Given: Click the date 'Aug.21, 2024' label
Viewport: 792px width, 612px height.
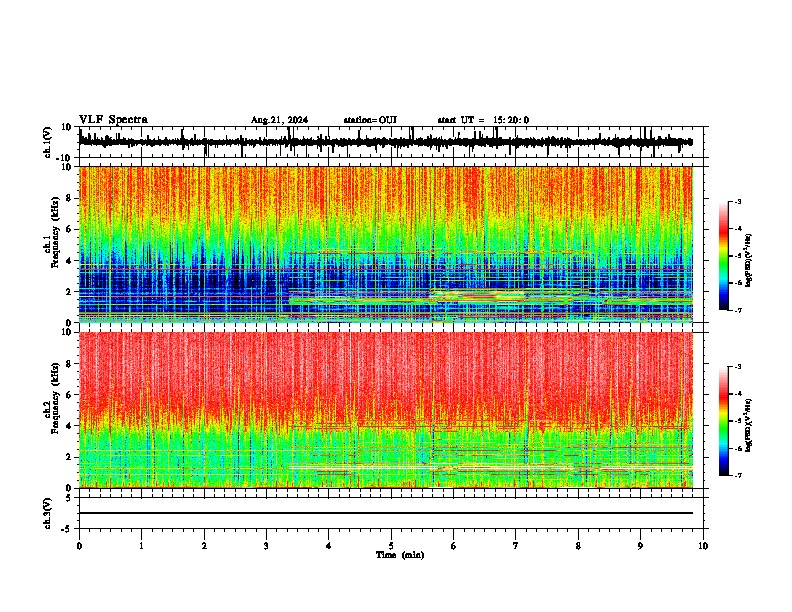Looking at the screenshot, I should tap(279, 120).
